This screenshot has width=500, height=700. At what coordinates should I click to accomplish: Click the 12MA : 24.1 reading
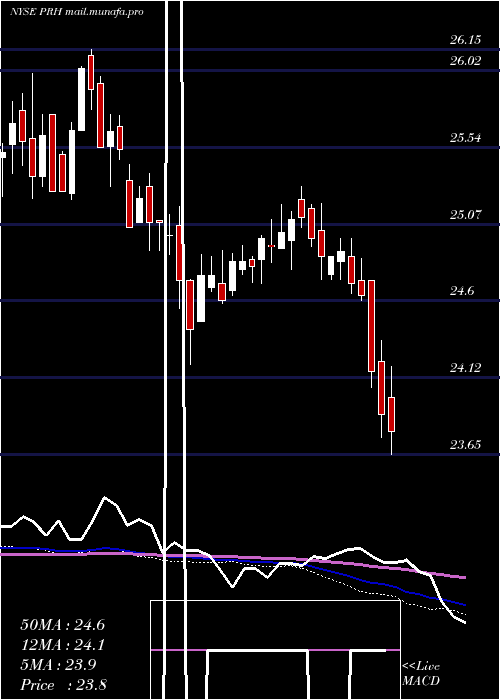click(62, 645)
